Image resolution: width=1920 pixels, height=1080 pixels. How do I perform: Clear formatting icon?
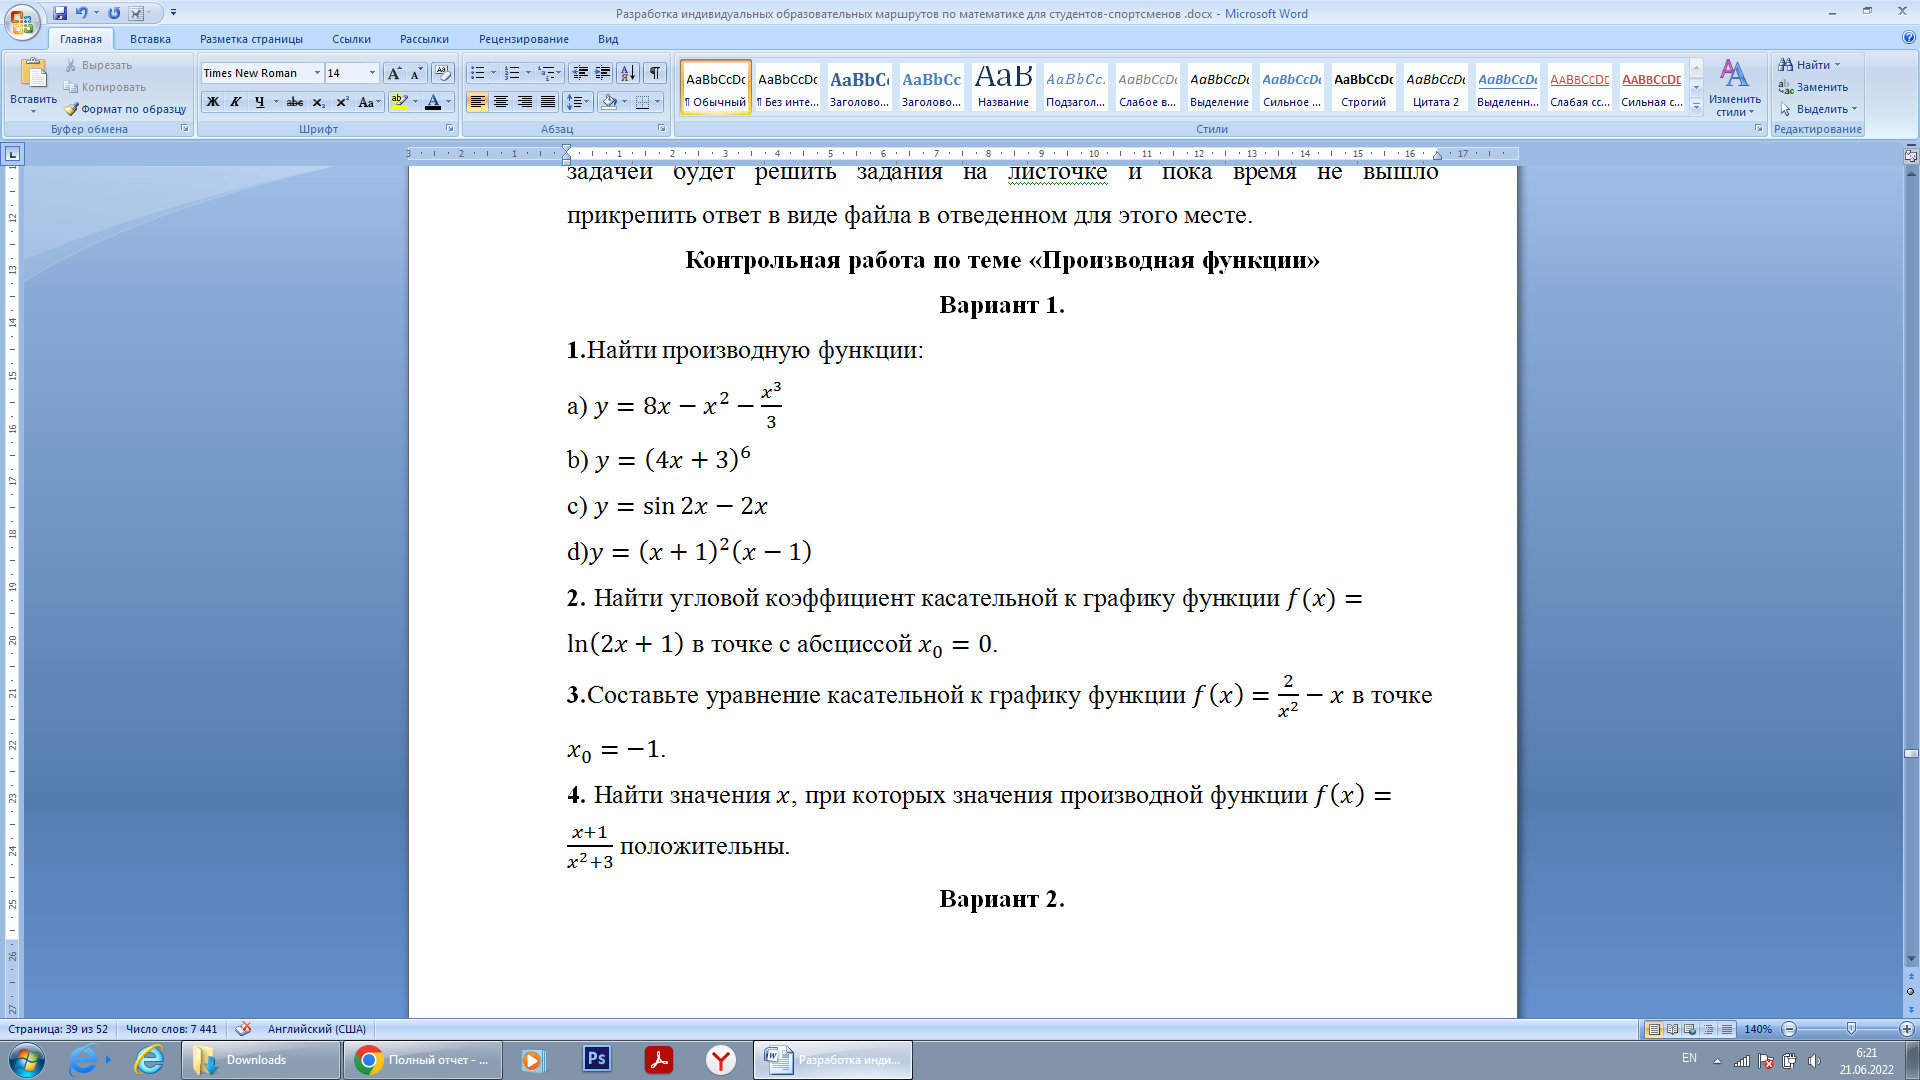tap(443, 73)
